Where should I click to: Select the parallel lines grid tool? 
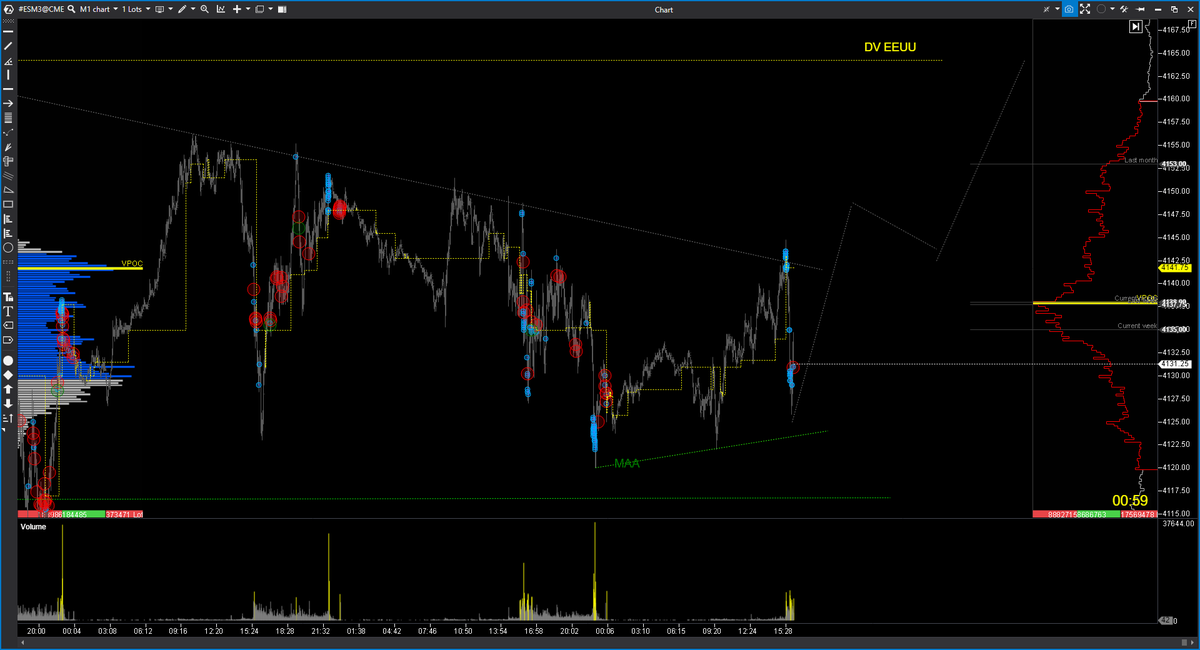tap(8, 118)
